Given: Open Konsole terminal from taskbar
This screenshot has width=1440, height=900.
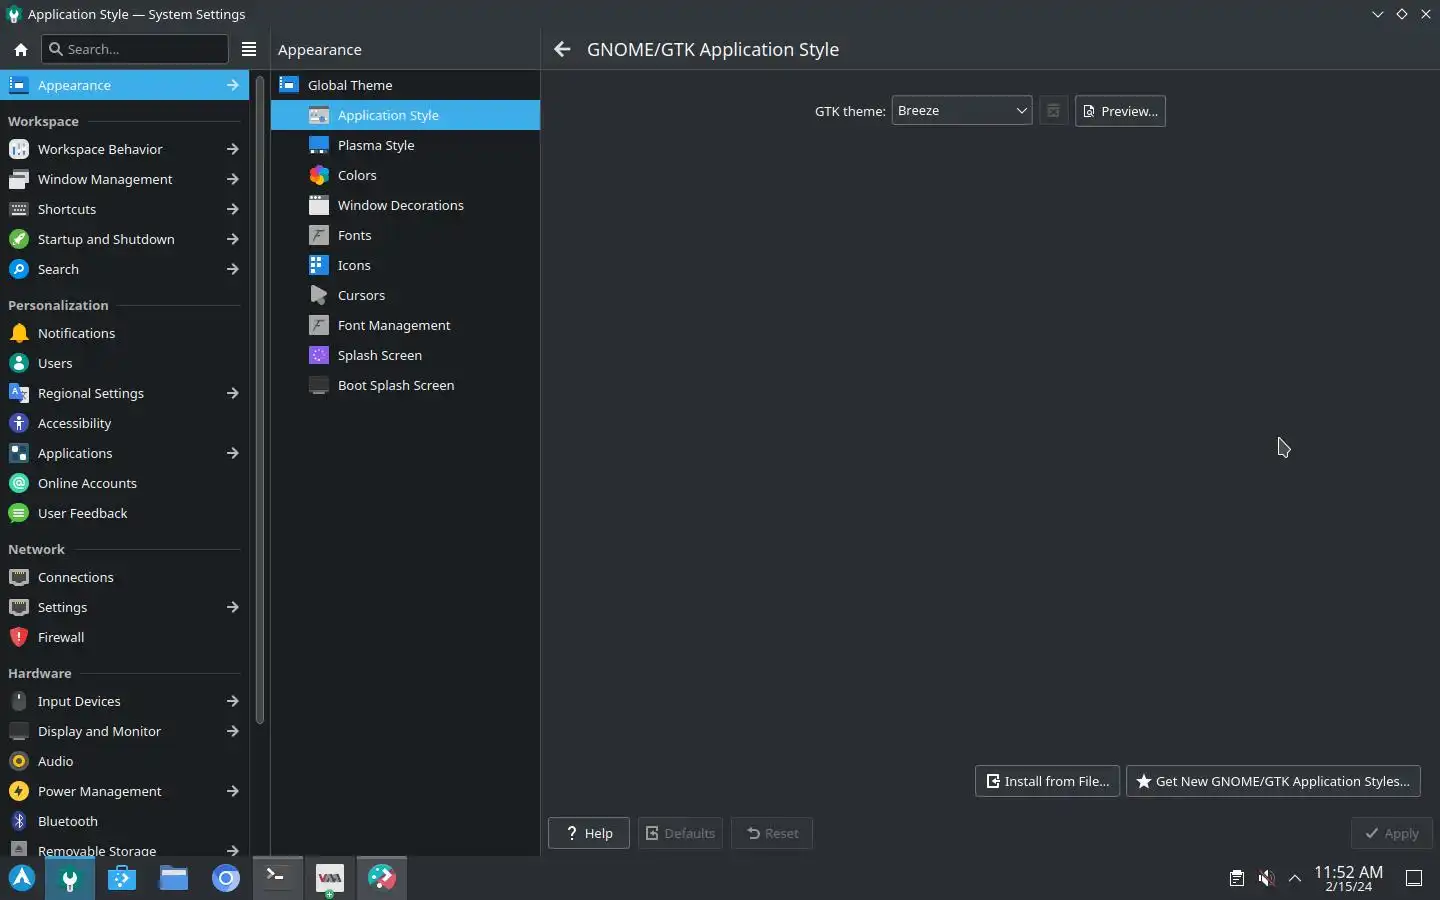Looking at the screenshot, I should tap(277, 878).
